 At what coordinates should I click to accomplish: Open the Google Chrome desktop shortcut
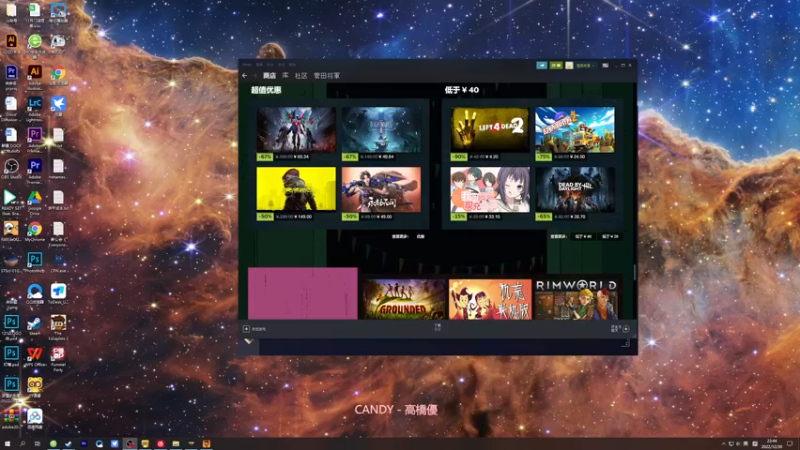pyautogui.click(x=58, y=76)
